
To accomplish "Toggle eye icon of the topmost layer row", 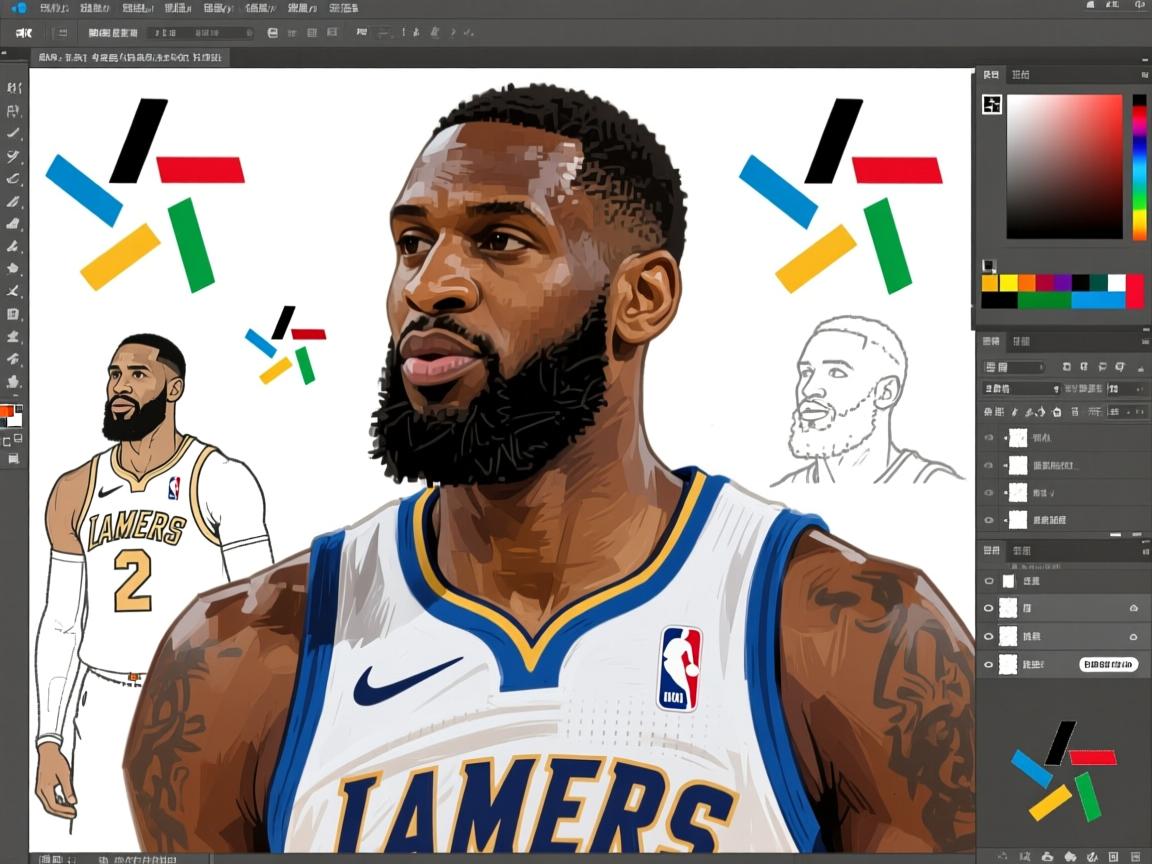I will [989, 438].
